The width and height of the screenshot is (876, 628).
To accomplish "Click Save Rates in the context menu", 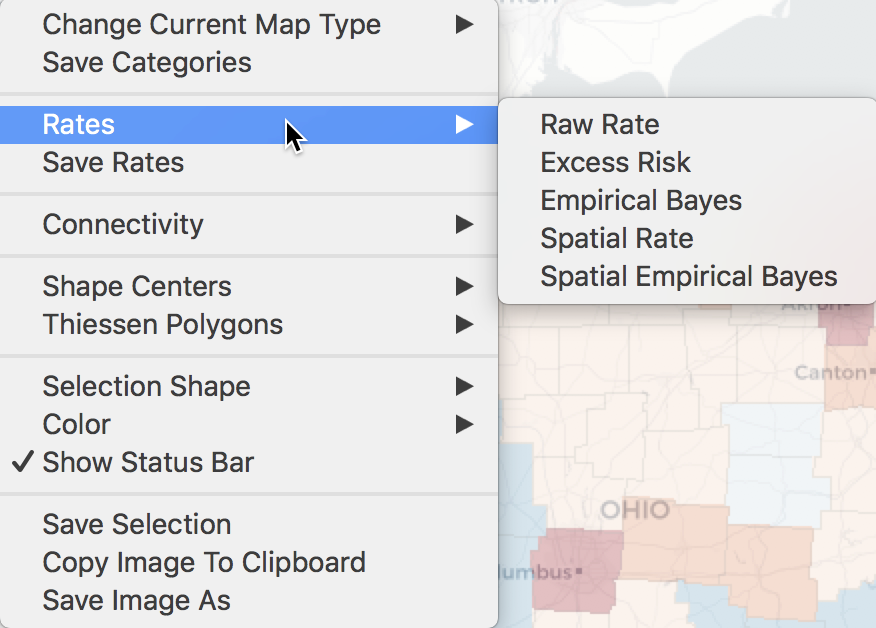I will click(249, 163).
